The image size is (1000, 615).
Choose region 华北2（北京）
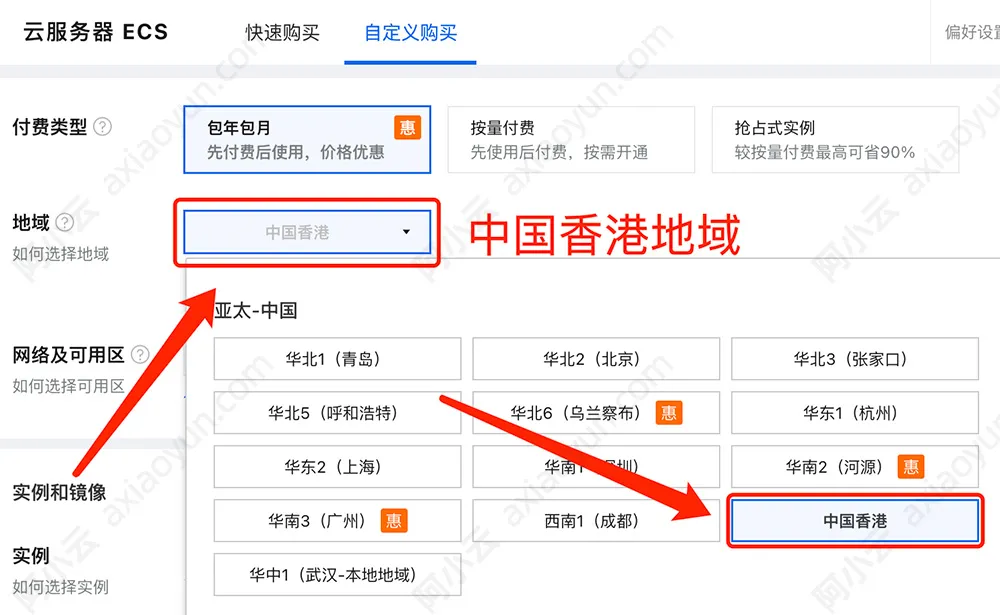click(x=596, y=359)
